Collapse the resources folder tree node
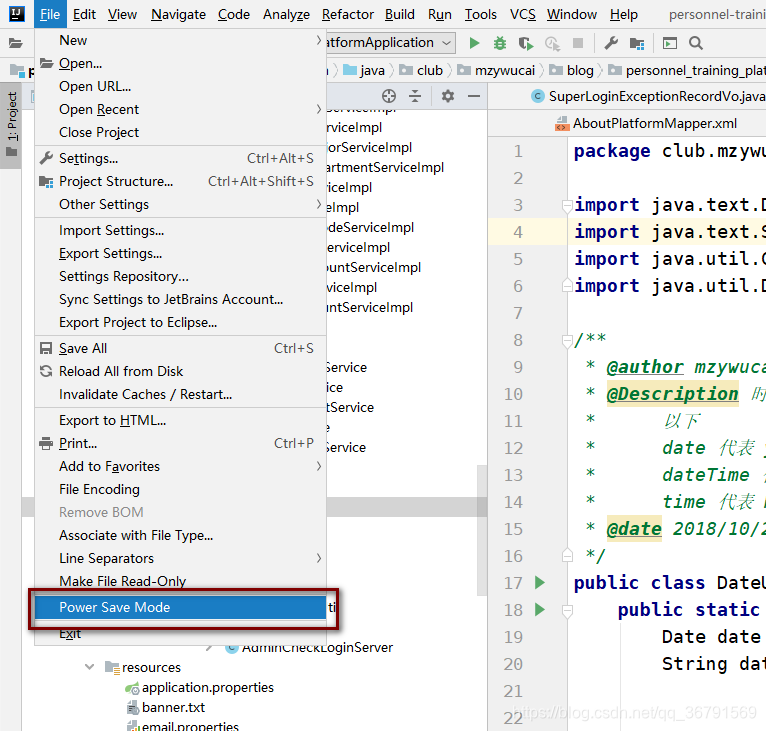Image resolution: width=766 pixels, height=731 pixels. pos(89,667)
